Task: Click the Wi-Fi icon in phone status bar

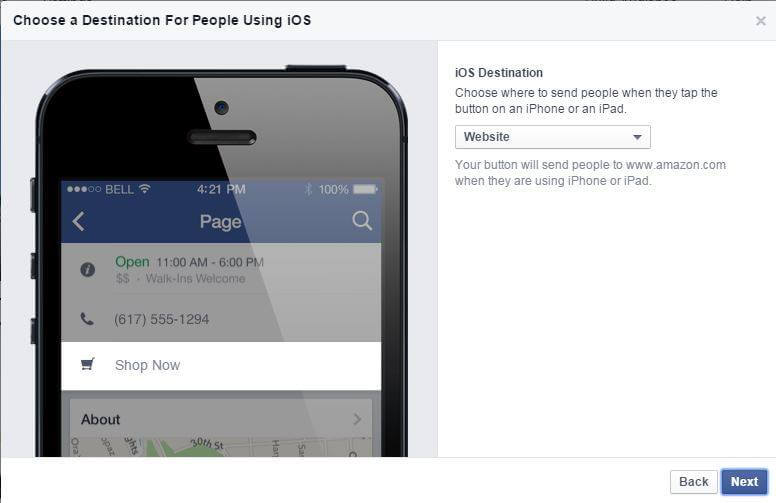Action: (x=145, y=189)
